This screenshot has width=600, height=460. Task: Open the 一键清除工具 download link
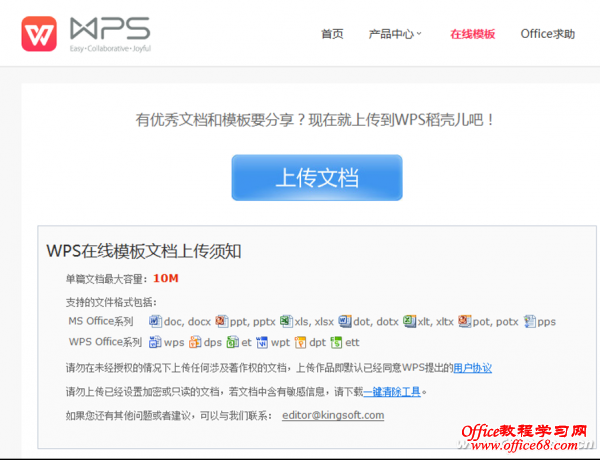[392, 391]
